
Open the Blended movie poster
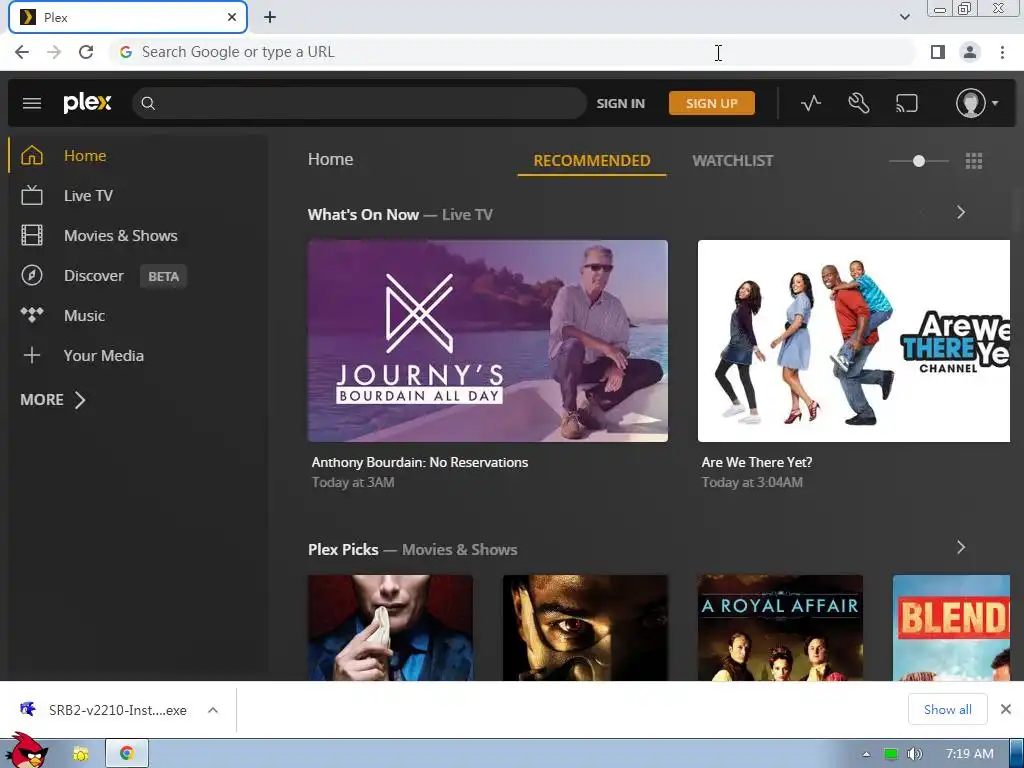pyautogui.click(x=951, y=628)
